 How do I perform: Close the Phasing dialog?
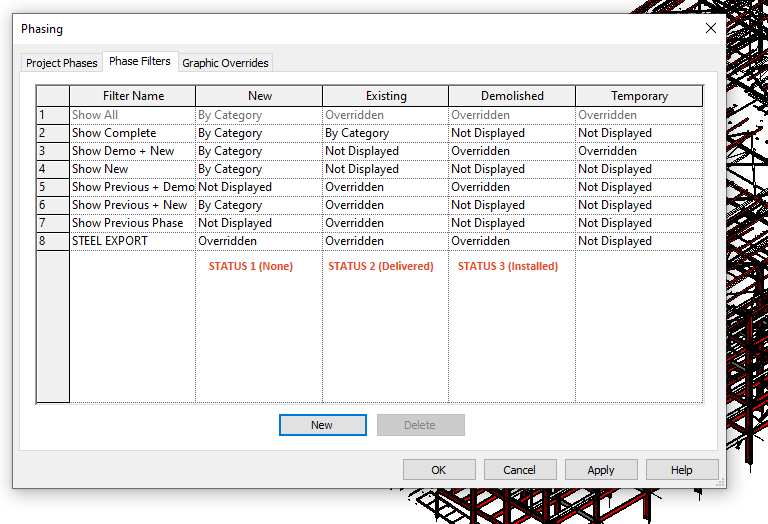tap(711, 28)
